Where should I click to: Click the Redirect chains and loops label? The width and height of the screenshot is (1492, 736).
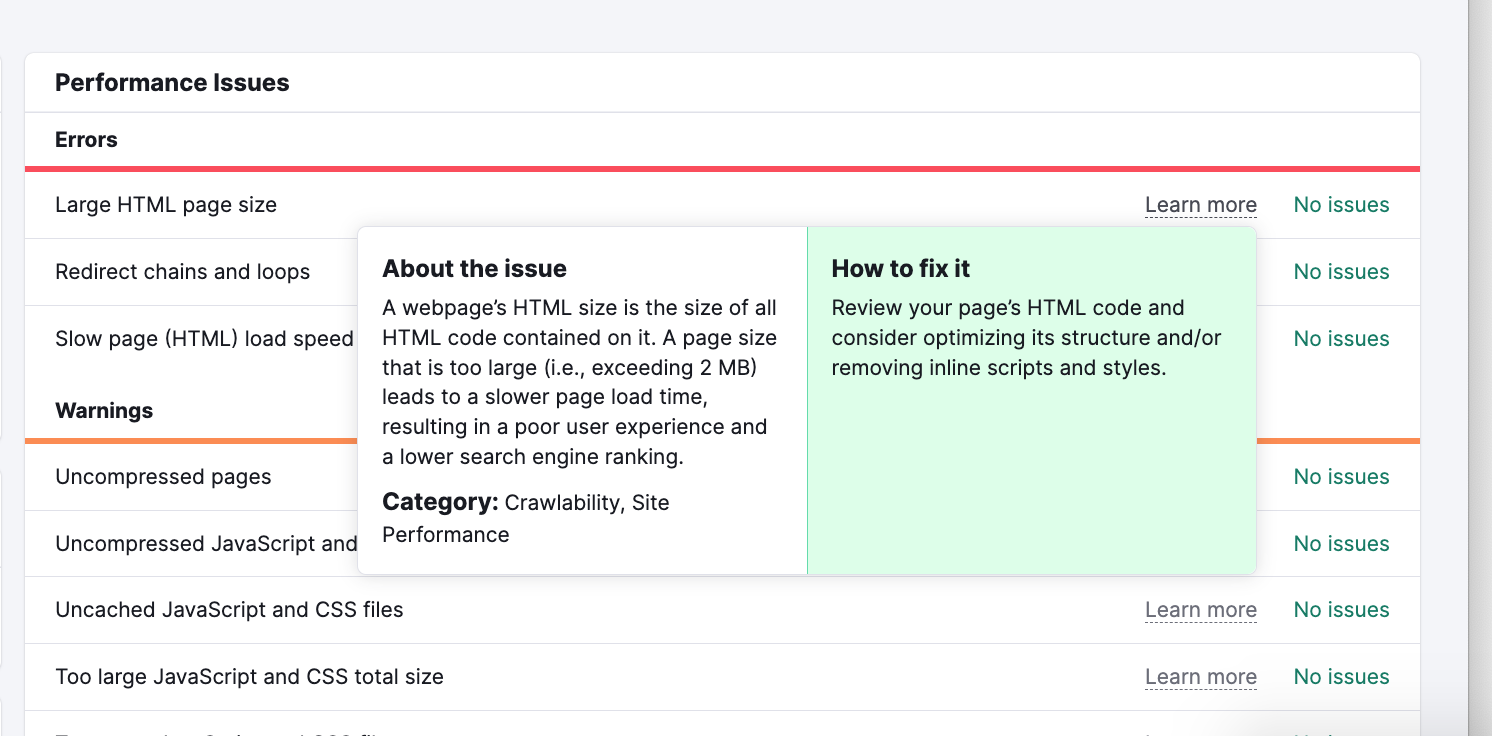(x=183, y=272)
